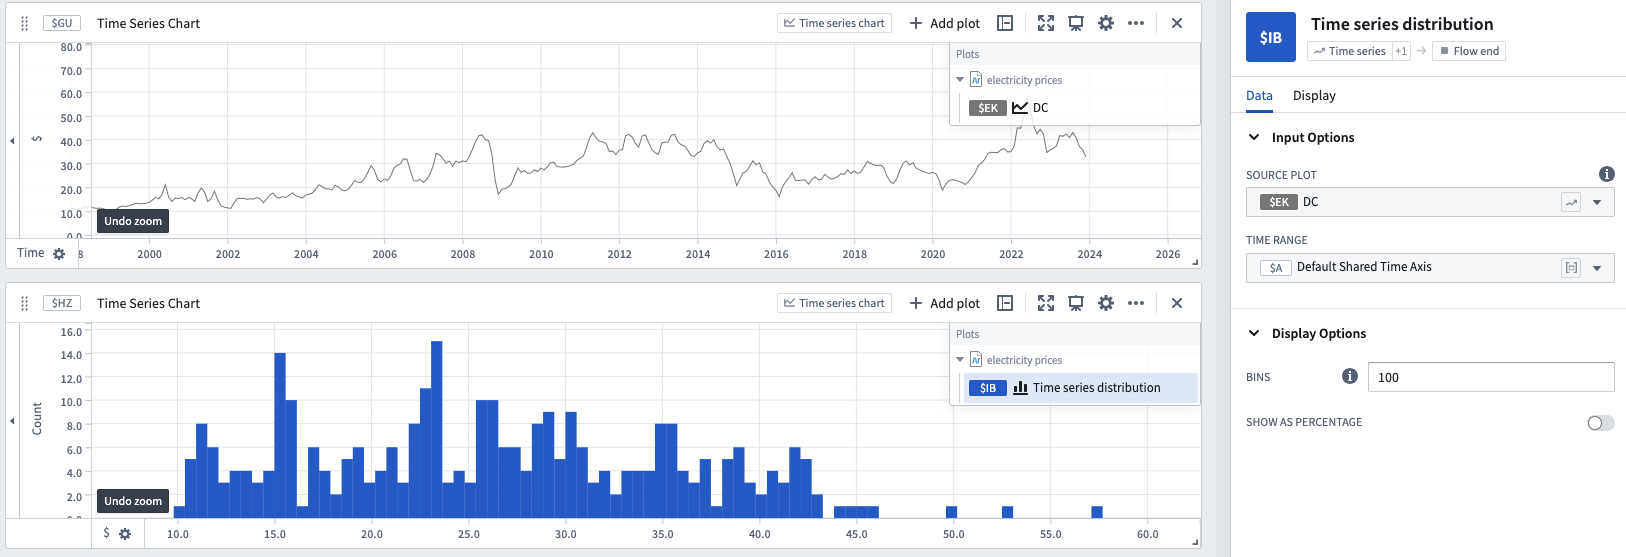Click Undo zoom on the top chart
1626x557 pixels.
pos(133,221)
